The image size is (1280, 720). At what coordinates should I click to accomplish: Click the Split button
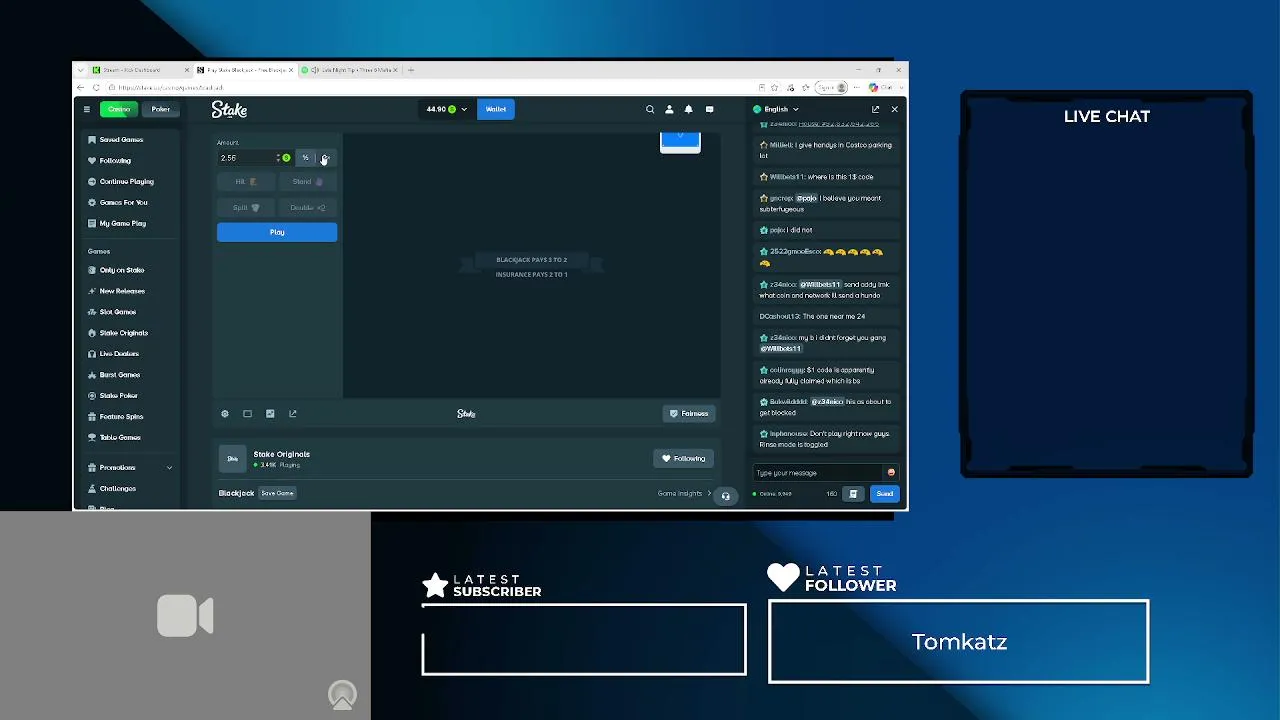tap(246, 208)
